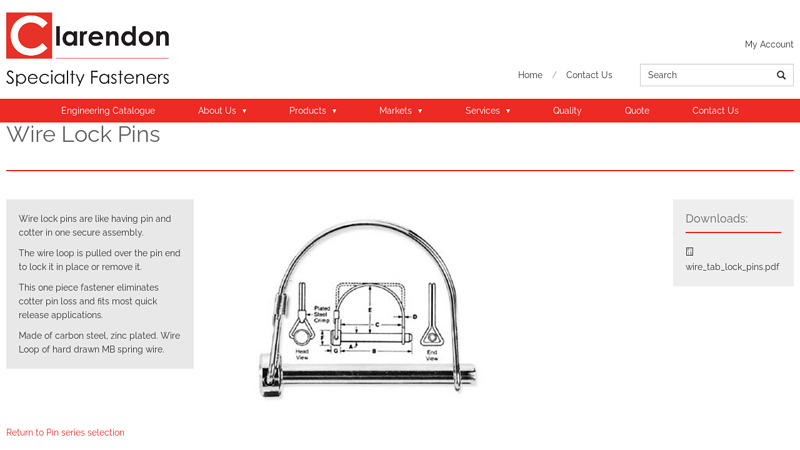Click the PDF file icon under Downloads
Image resolution: width=800 pixels, height=450 pixels.
click(x=690, y=252)
